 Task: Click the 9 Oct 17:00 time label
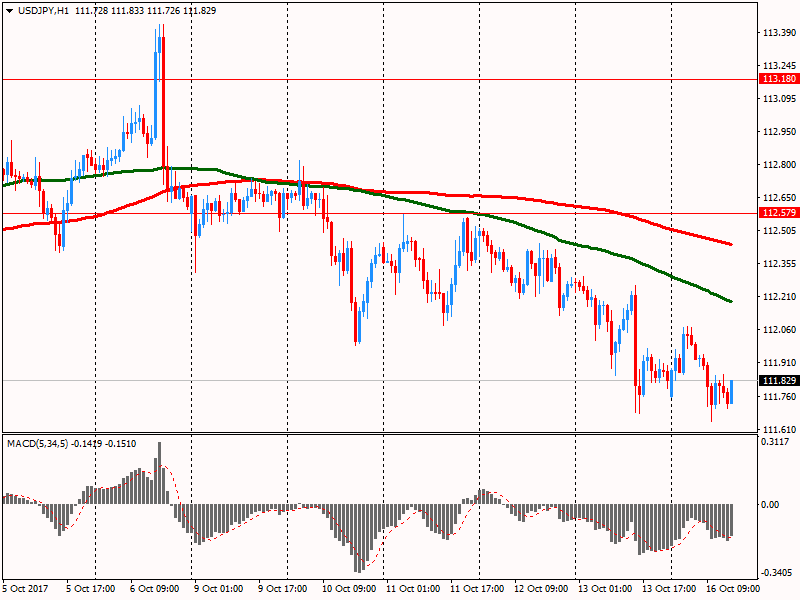283,589
